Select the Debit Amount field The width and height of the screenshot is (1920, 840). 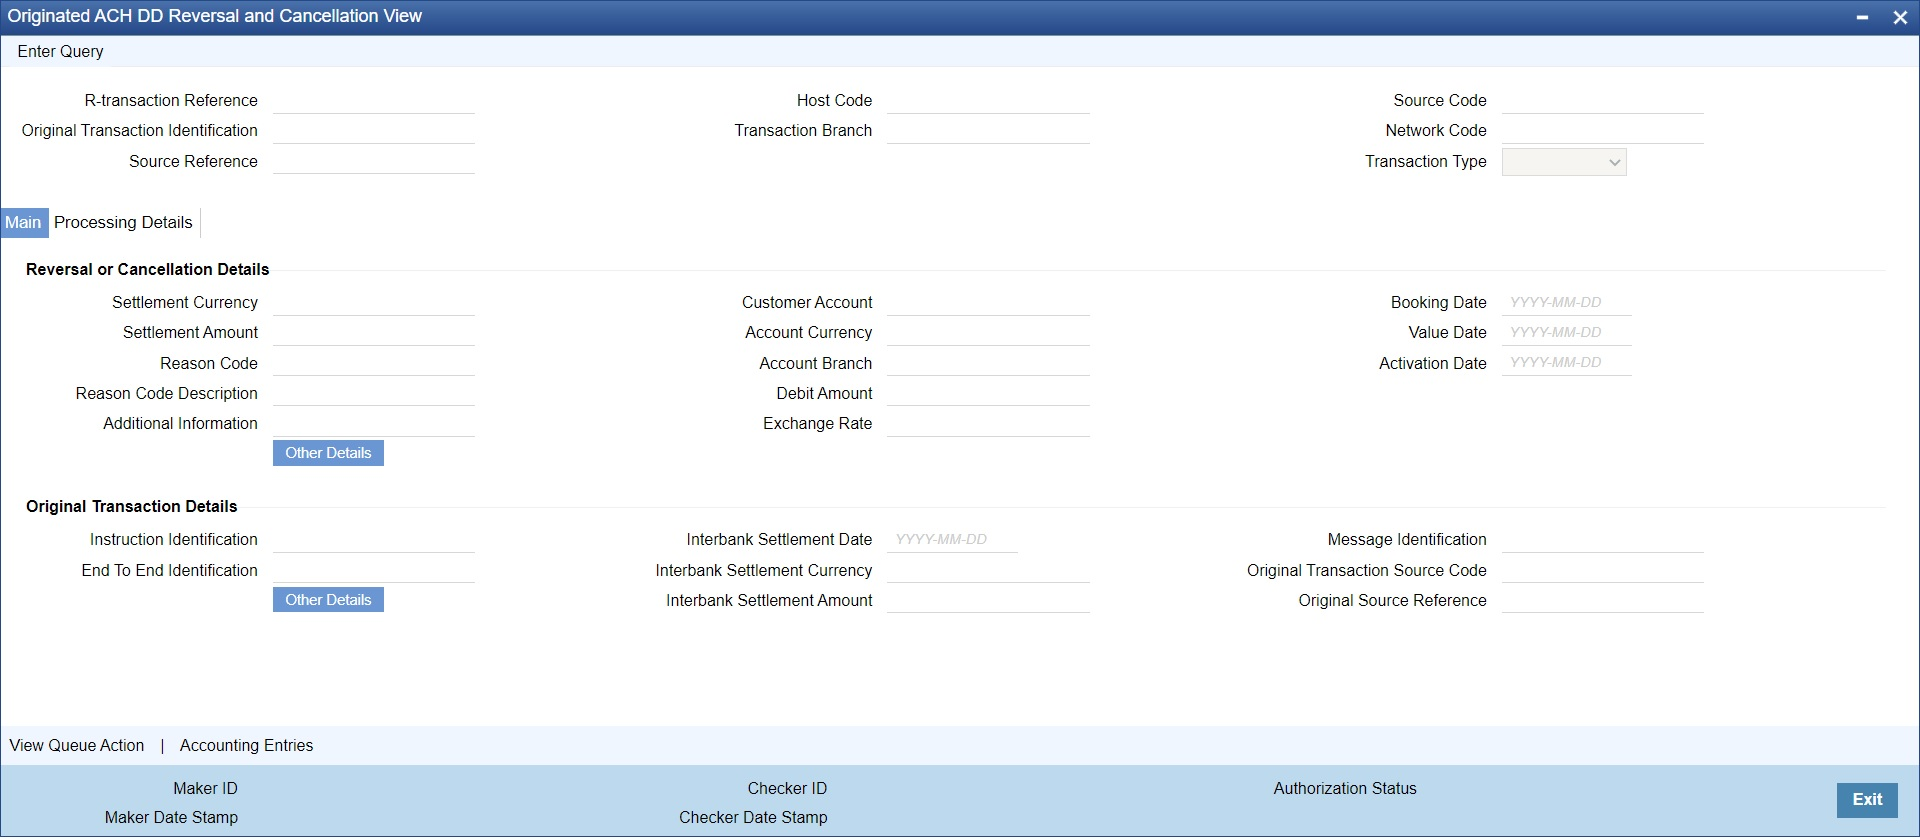(x=988, y=394)
